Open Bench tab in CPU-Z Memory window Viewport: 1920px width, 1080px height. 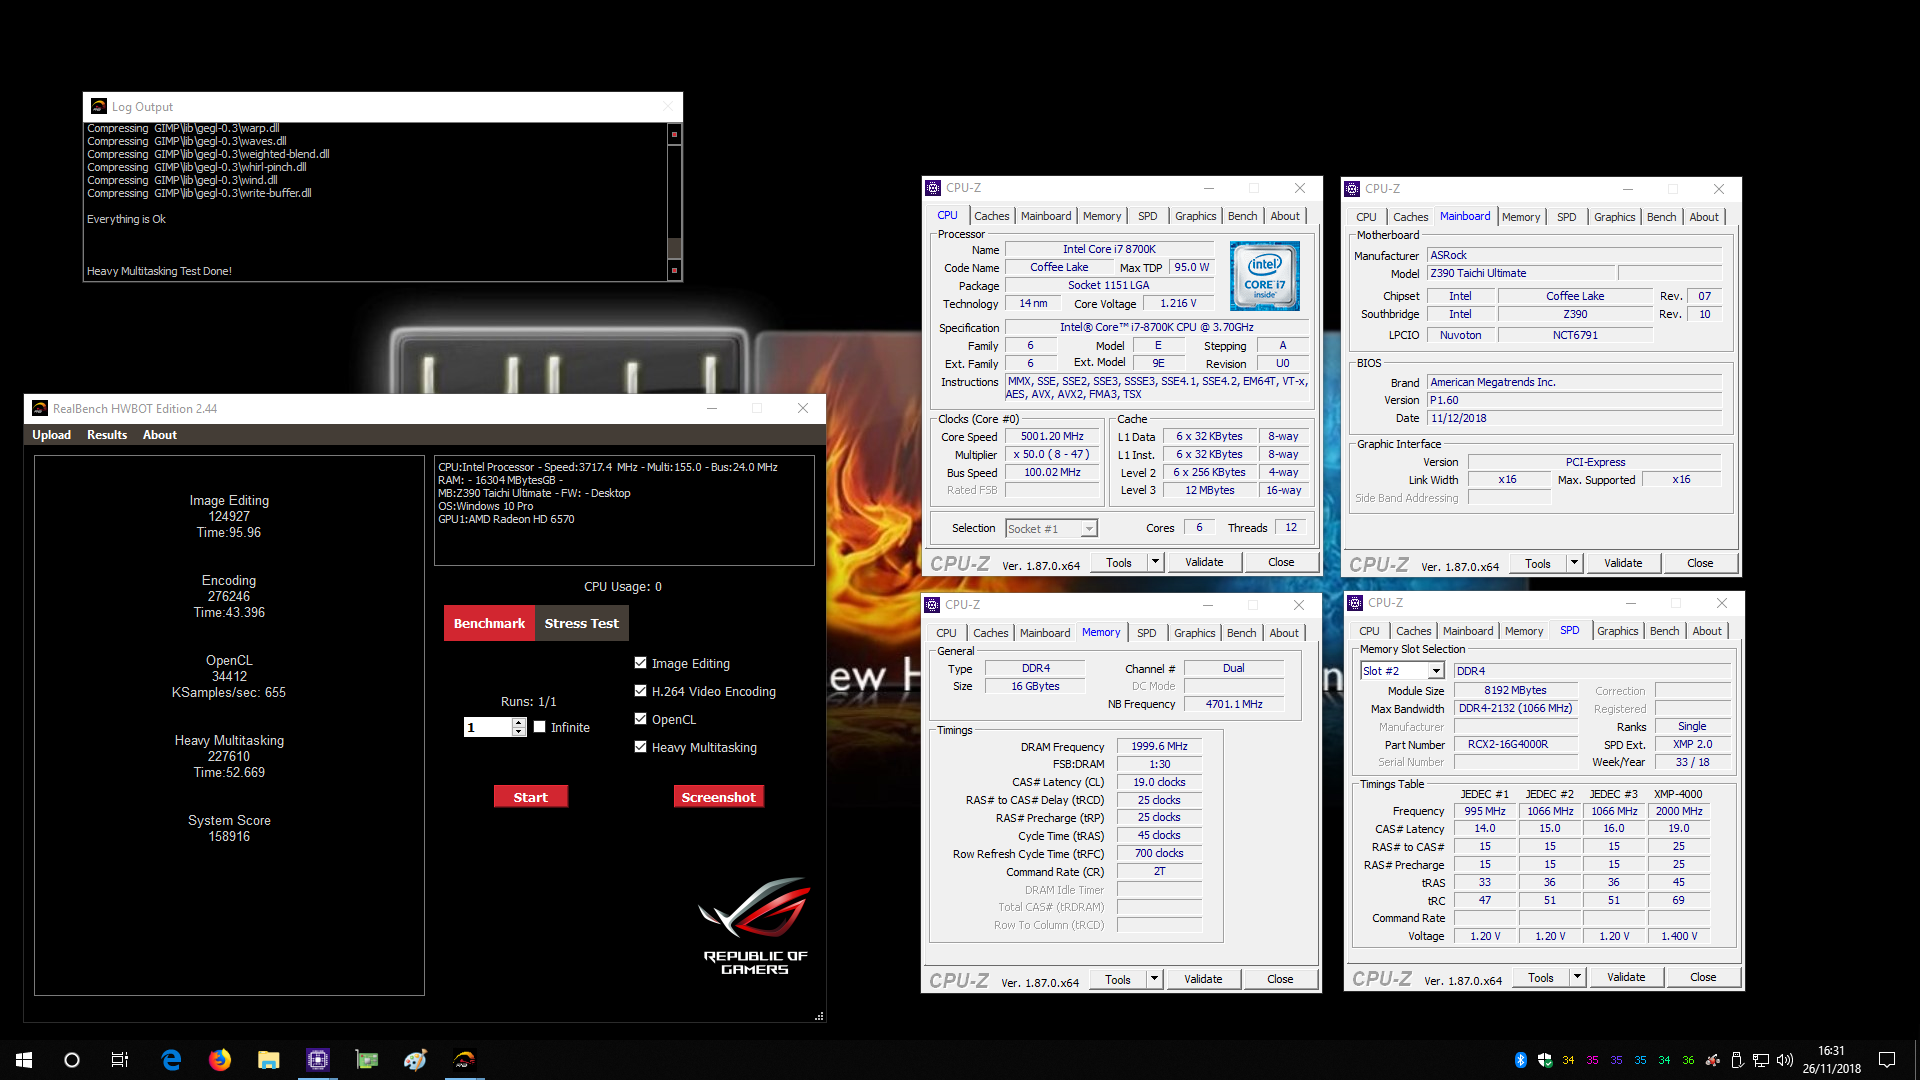(1241, 633)
